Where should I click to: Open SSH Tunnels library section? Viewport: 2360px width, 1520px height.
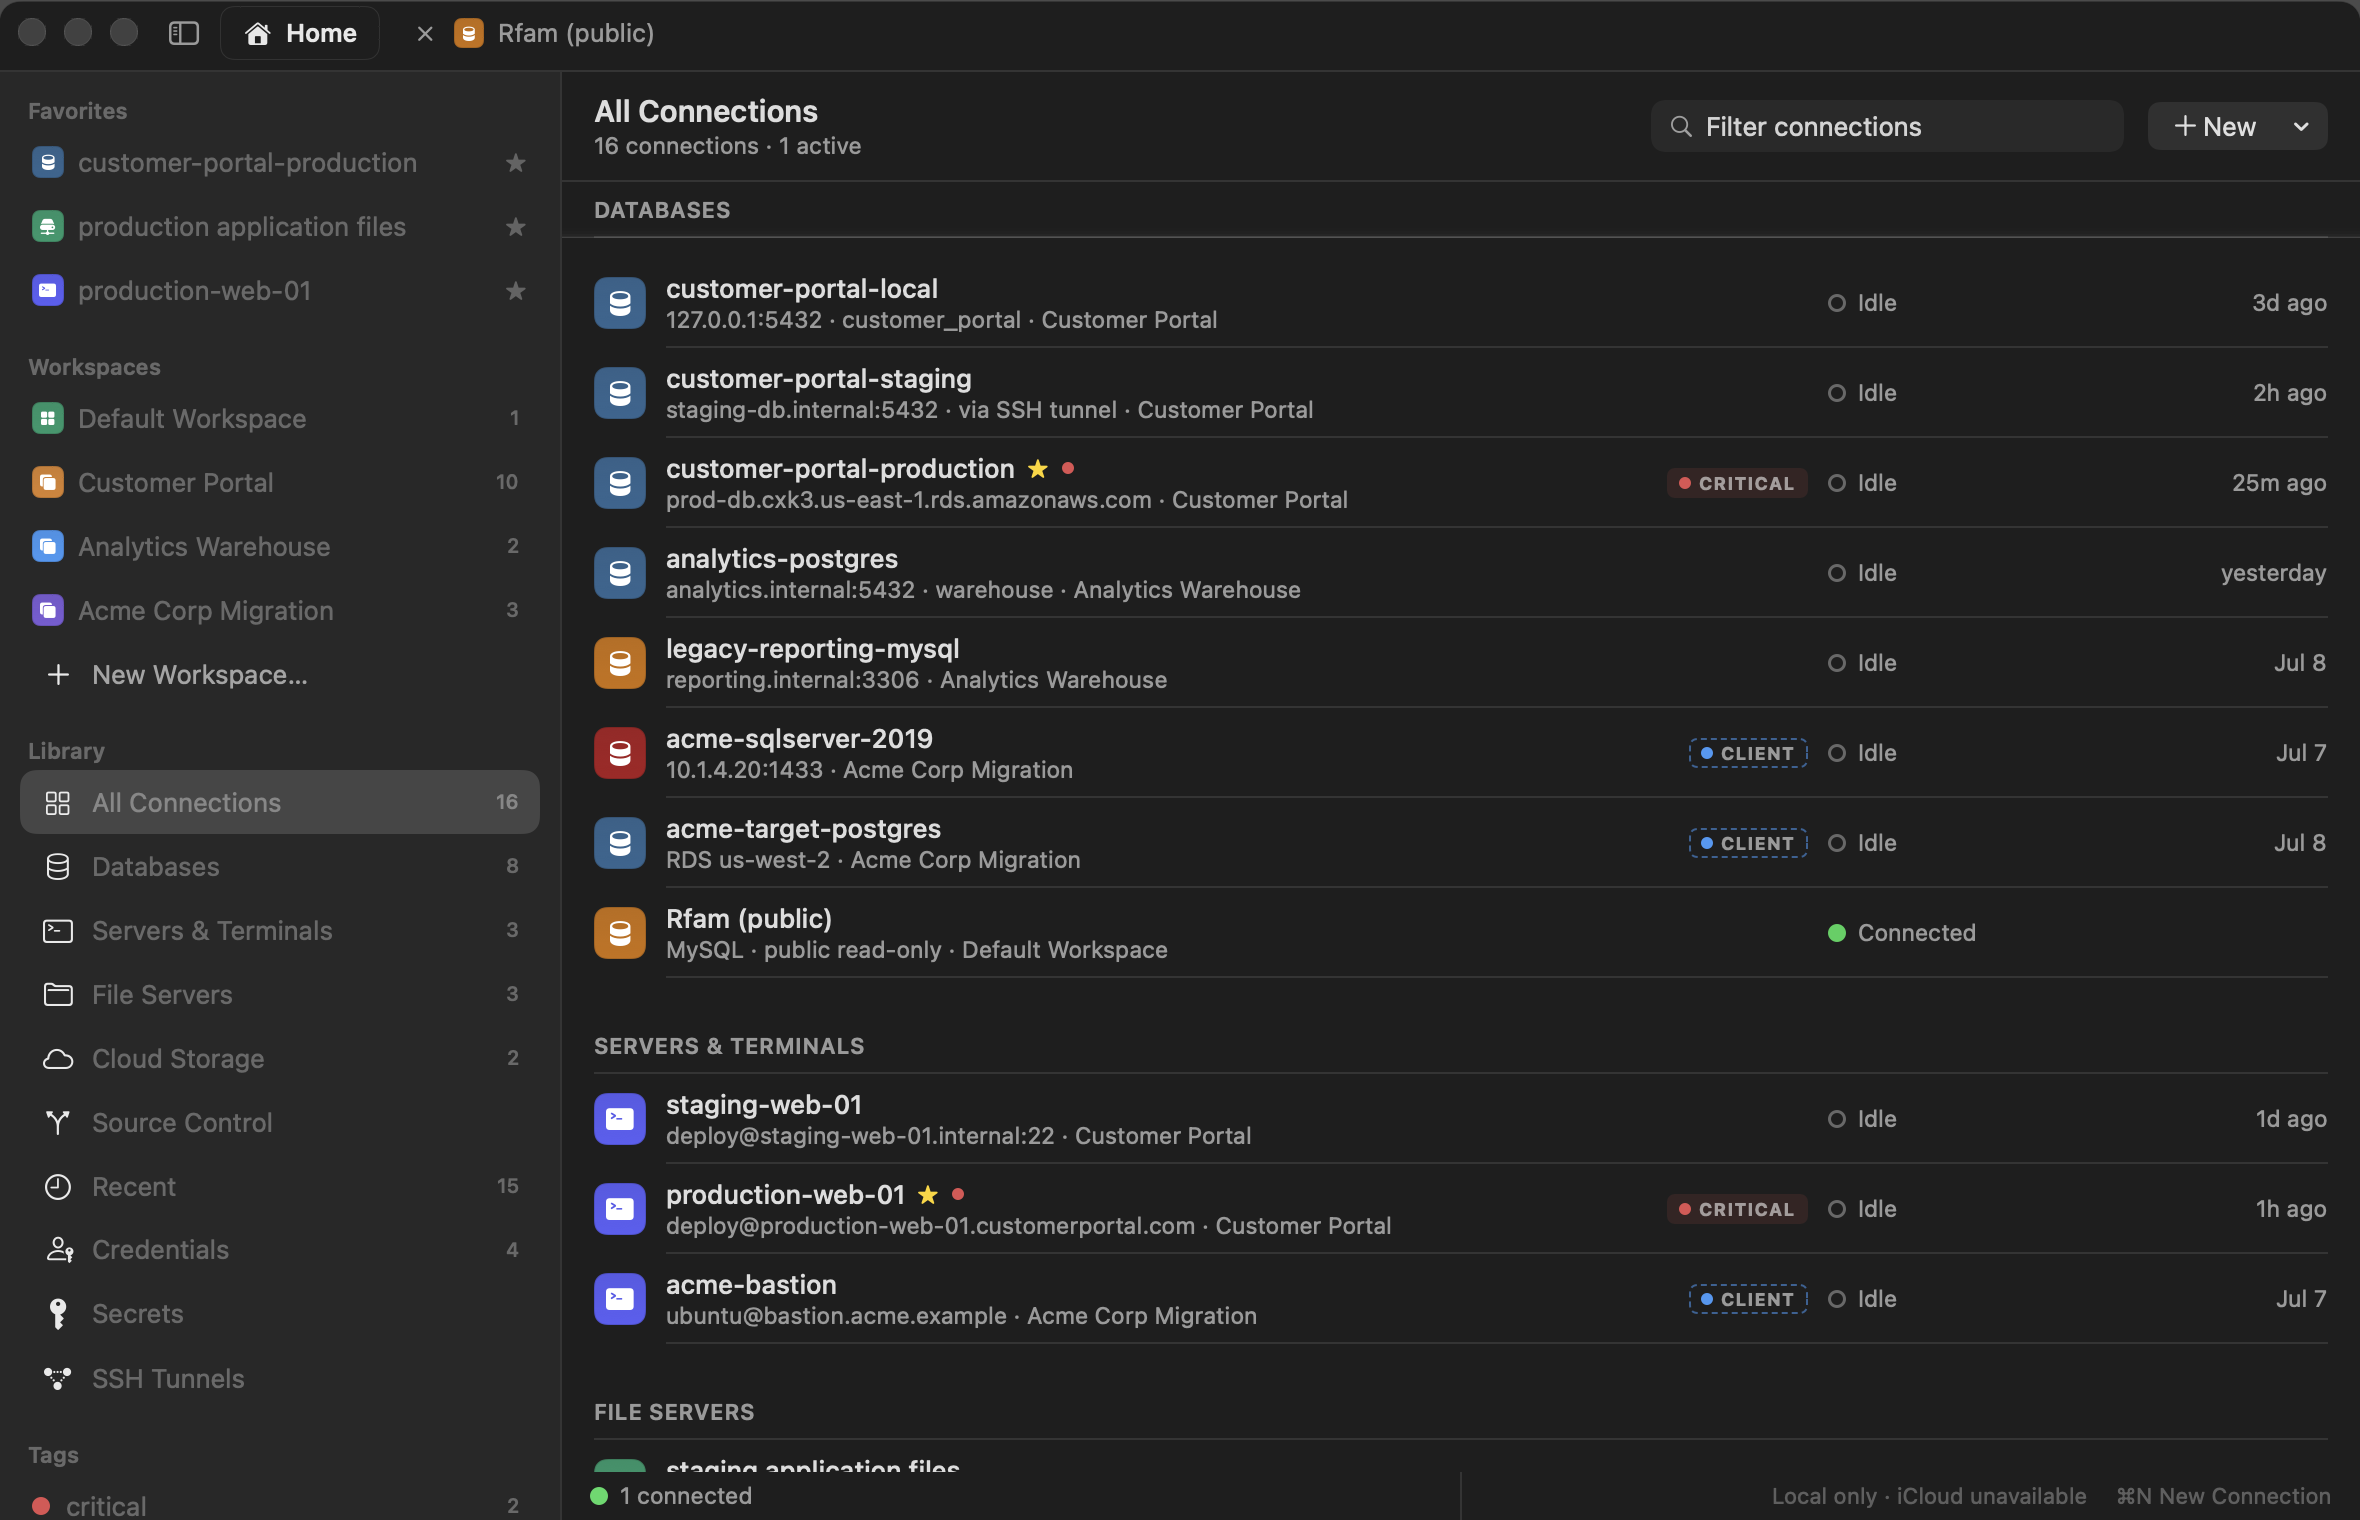280,1378
